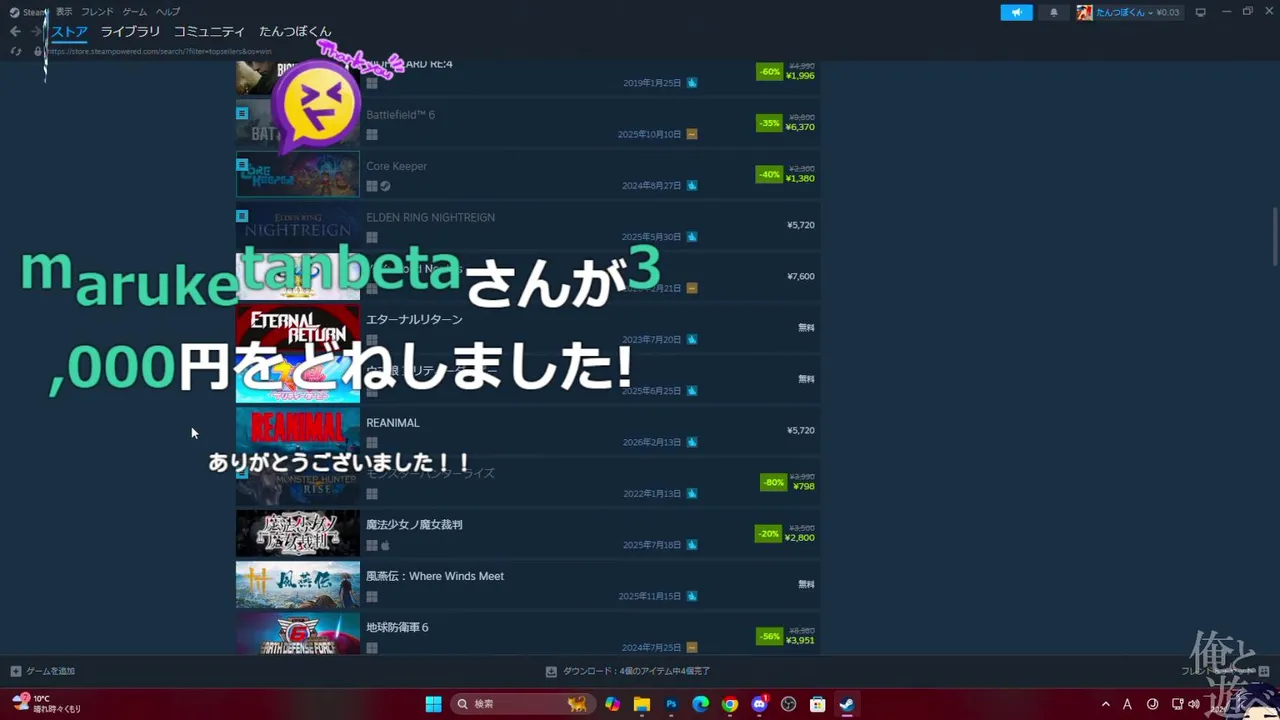Open the Steam announcements megaphone button
Viewport: 1280px width, 720px height.
point(1016,12)
